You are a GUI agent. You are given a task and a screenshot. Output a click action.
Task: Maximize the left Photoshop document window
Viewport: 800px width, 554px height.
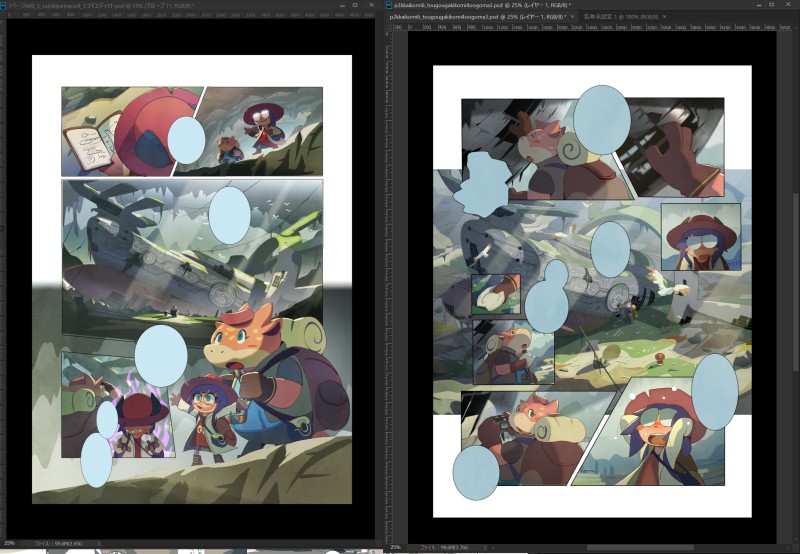pos(355,5)
